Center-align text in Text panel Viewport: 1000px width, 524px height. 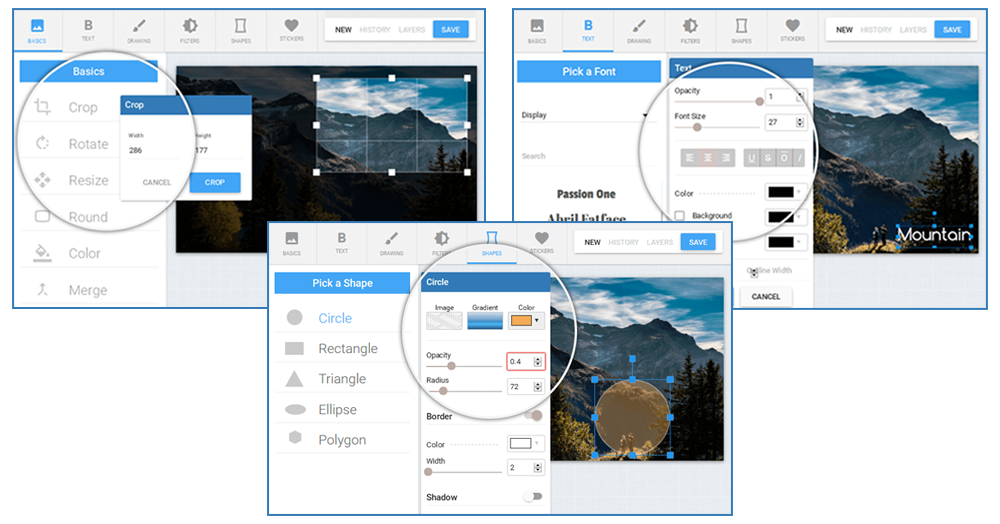point(708,157)
